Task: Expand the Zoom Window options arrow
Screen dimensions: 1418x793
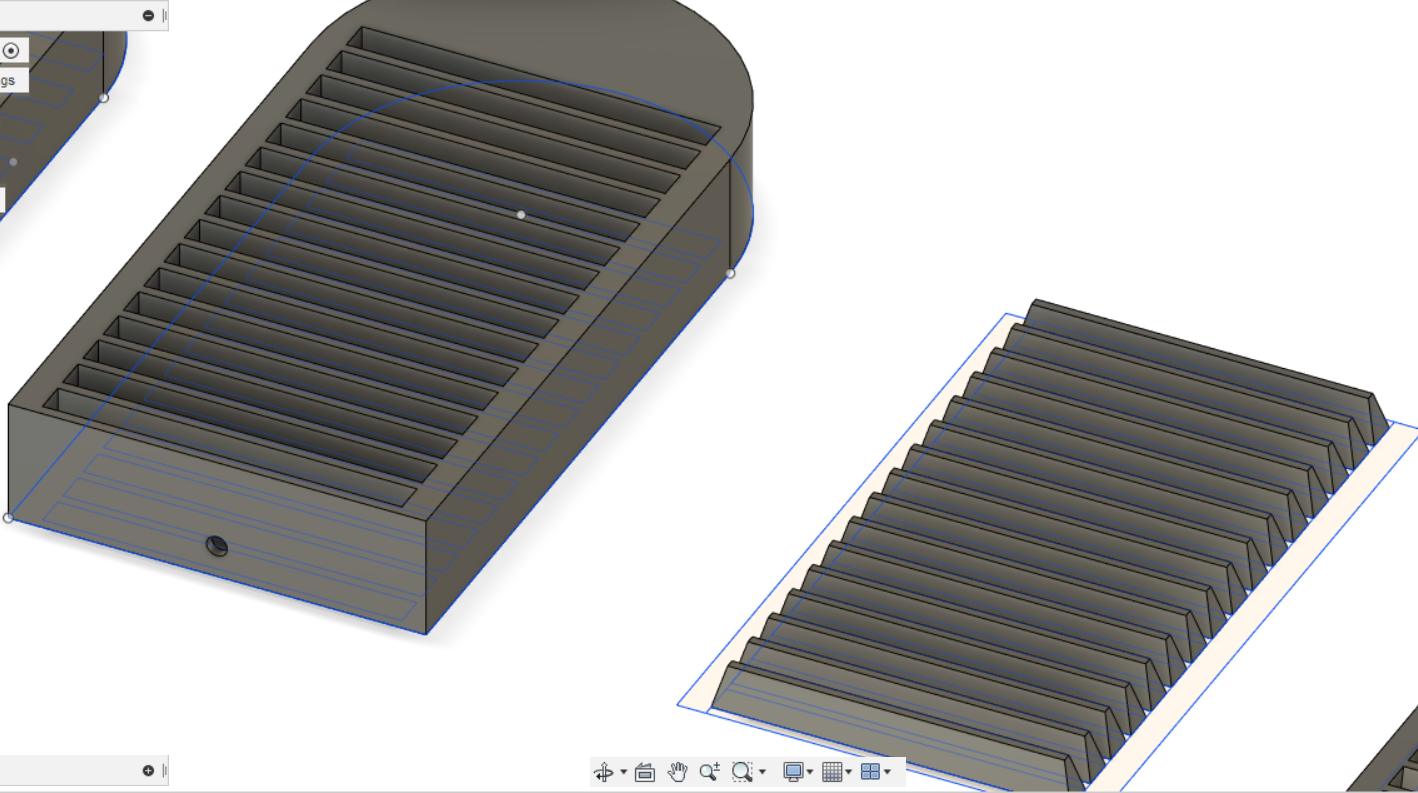Action: (x=762, y=772)
